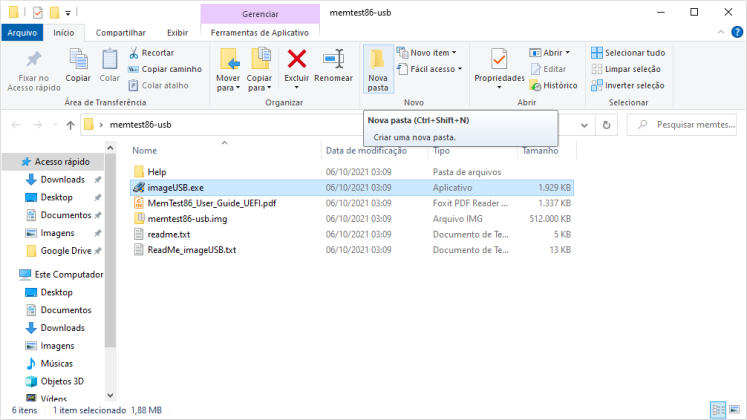Screen dimensions: 747x420
Task: Open Ferramentas de Aplicativo tab
Action: pyautogui.click(x=260, y=32)
